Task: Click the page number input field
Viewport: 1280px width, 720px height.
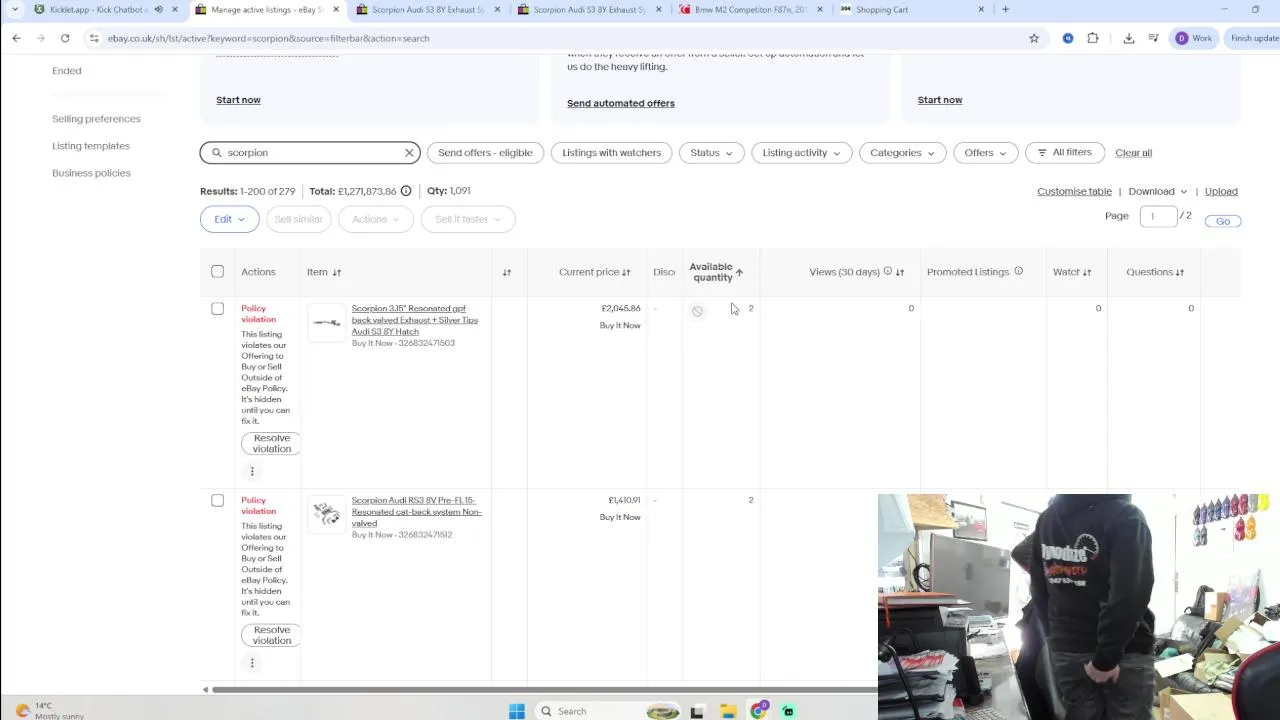Action: (1158, 216)
